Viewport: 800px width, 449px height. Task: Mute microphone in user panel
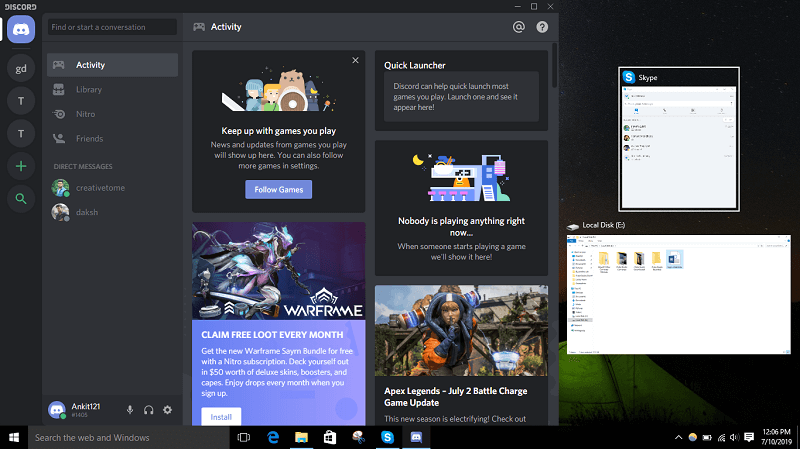[x=130, y=410]
